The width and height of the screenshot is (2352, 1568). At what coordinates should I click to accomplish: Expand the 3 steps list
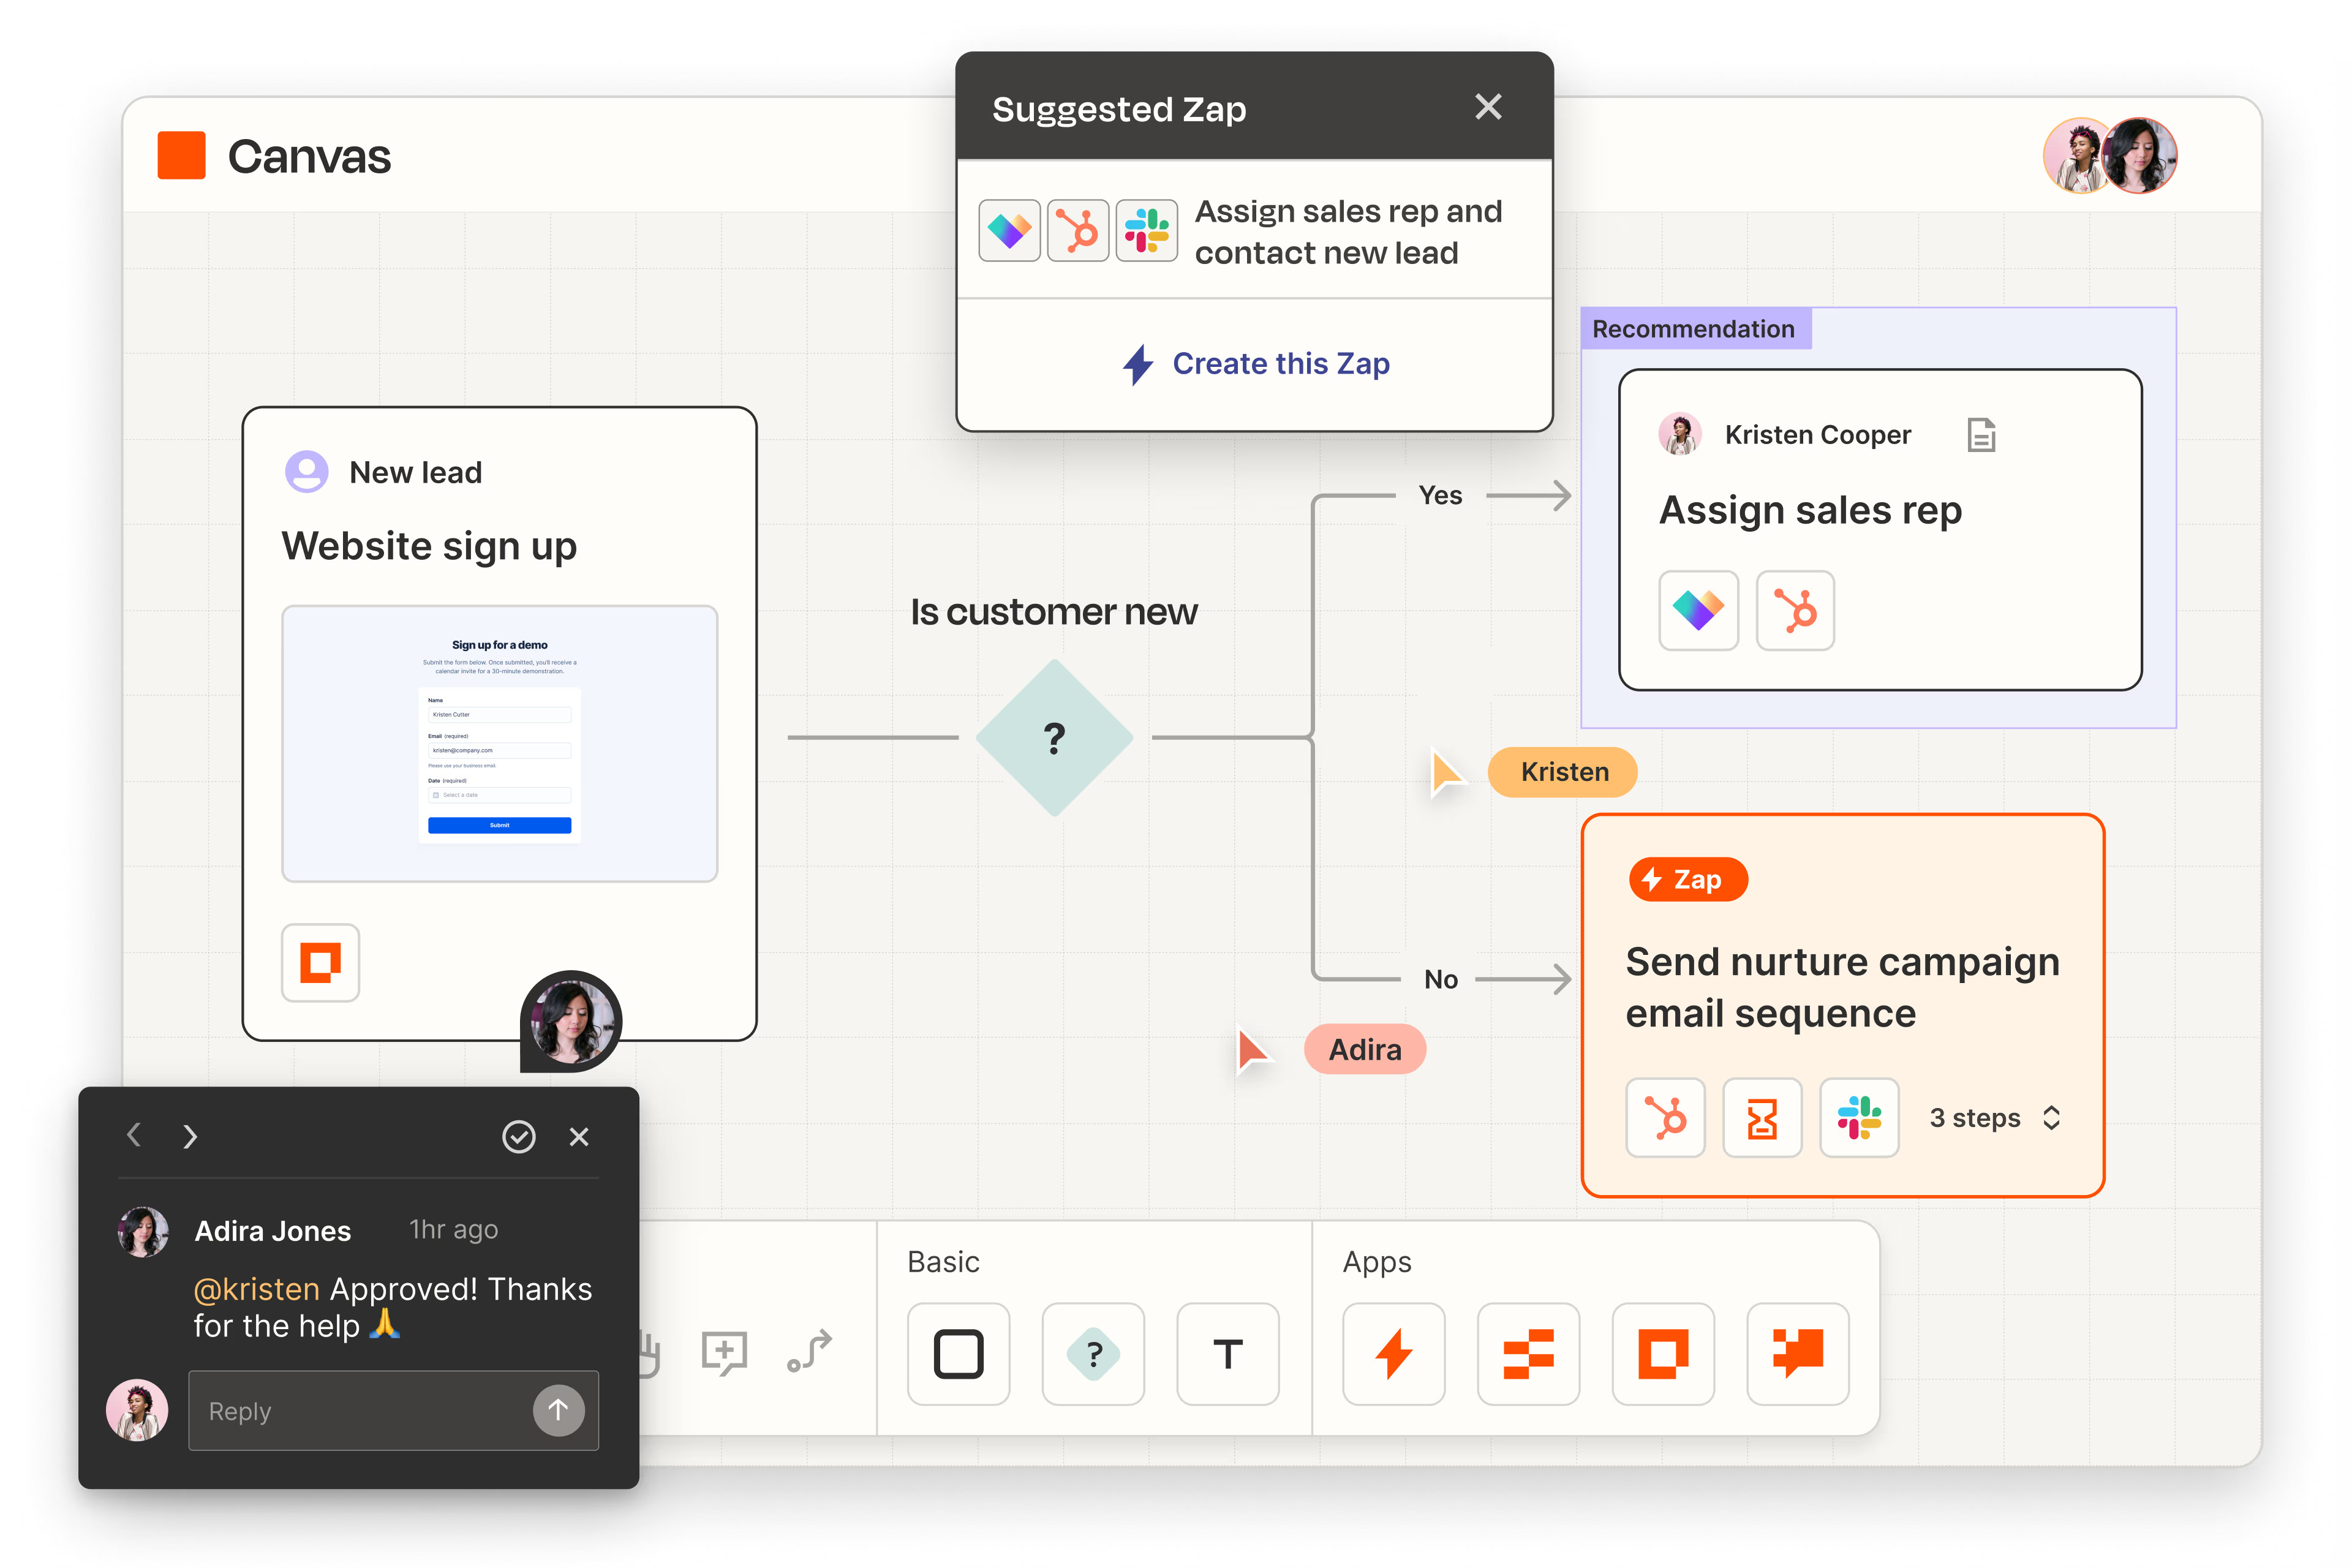2051,1118
